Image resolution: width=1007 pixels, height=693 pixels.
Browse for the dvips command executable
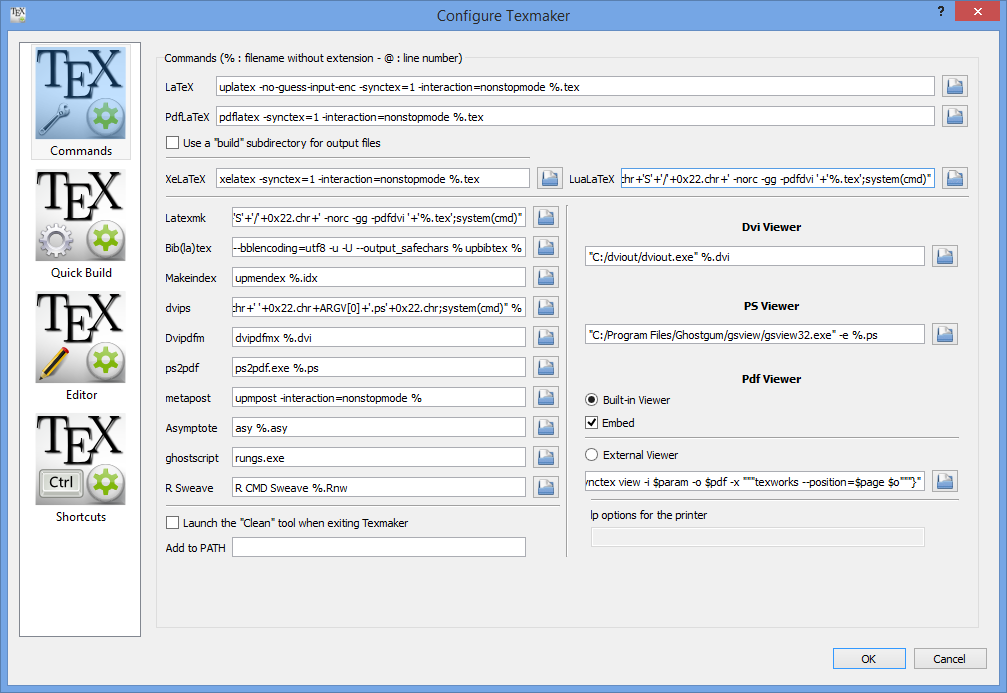546,308
